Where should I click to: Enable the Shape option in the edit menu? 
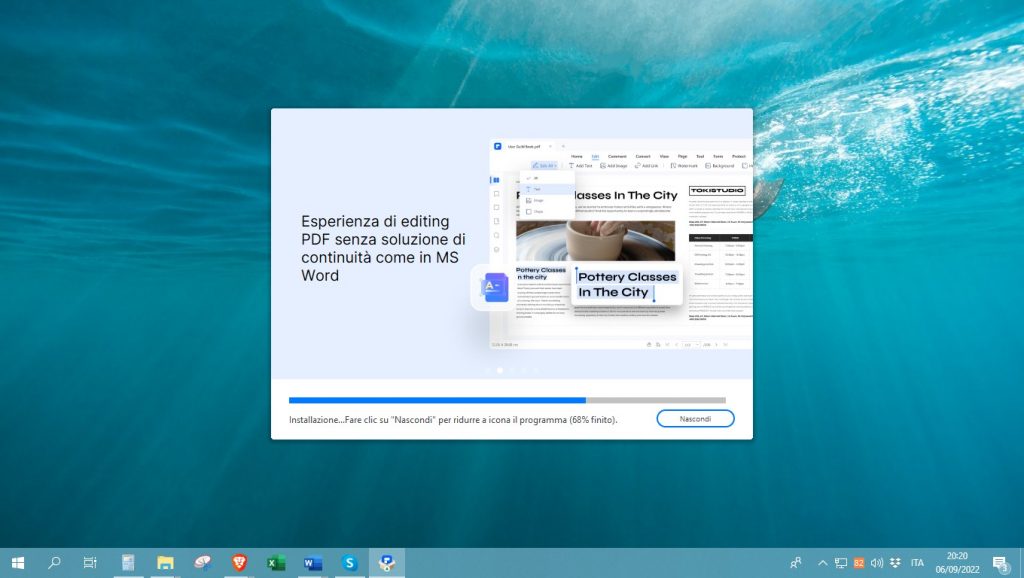pos(536,211)
